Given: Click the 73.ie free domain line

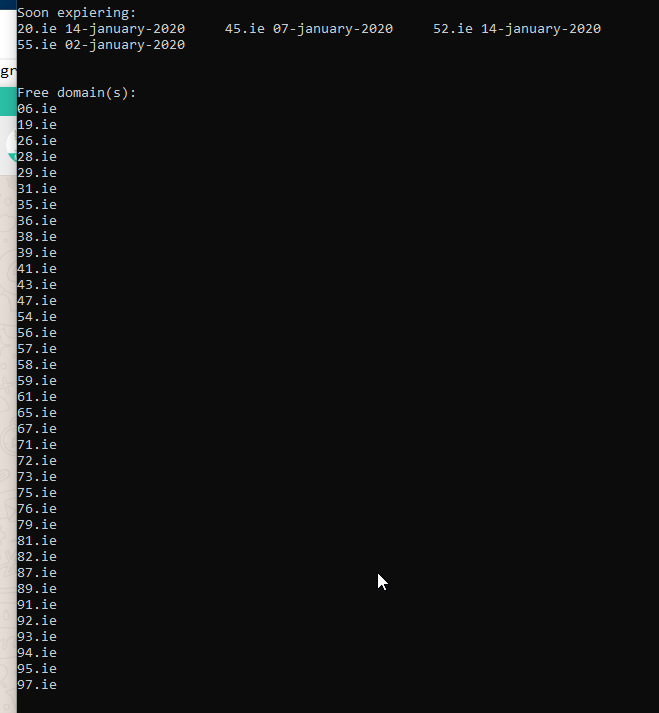Looking at the screenshot, I should coord(37,477).
